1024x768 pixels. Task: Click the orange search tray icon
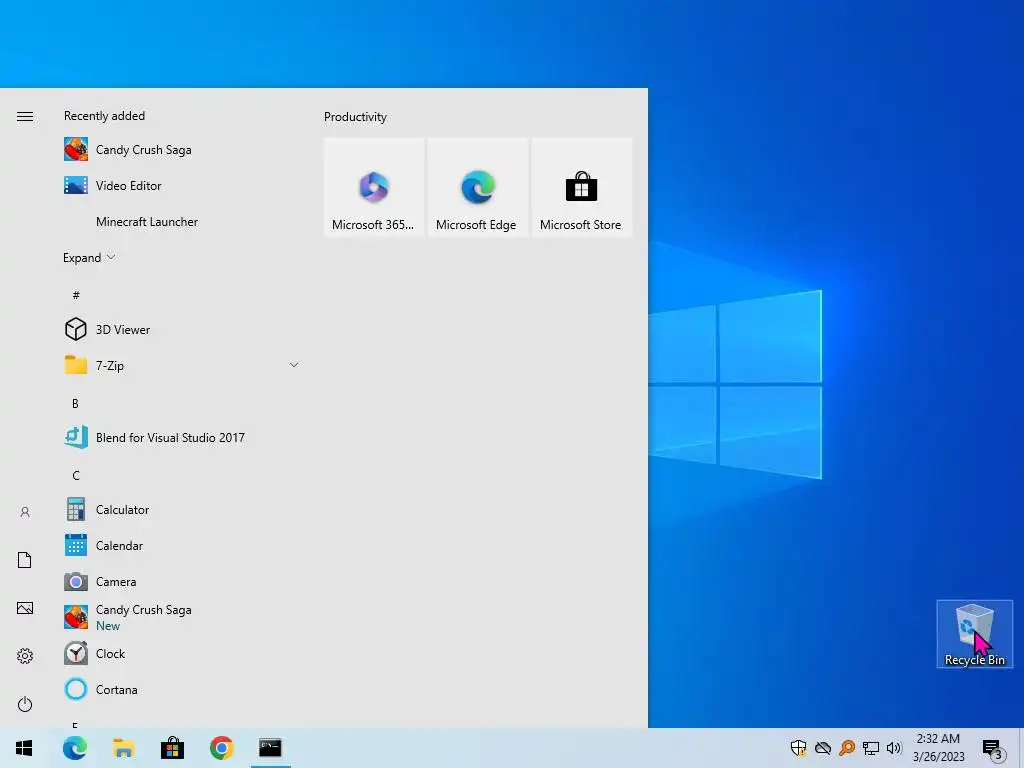[847, 748]
